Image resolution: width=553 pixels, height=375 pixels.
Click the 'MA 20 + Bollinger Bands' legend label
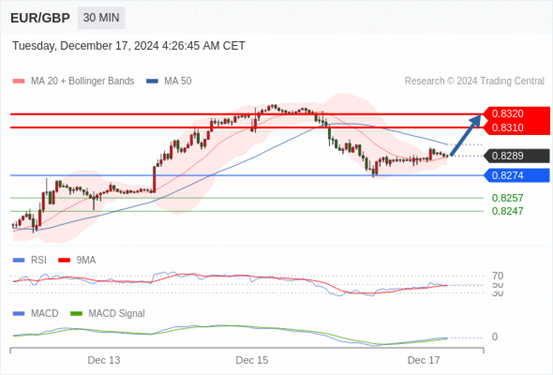83,81
